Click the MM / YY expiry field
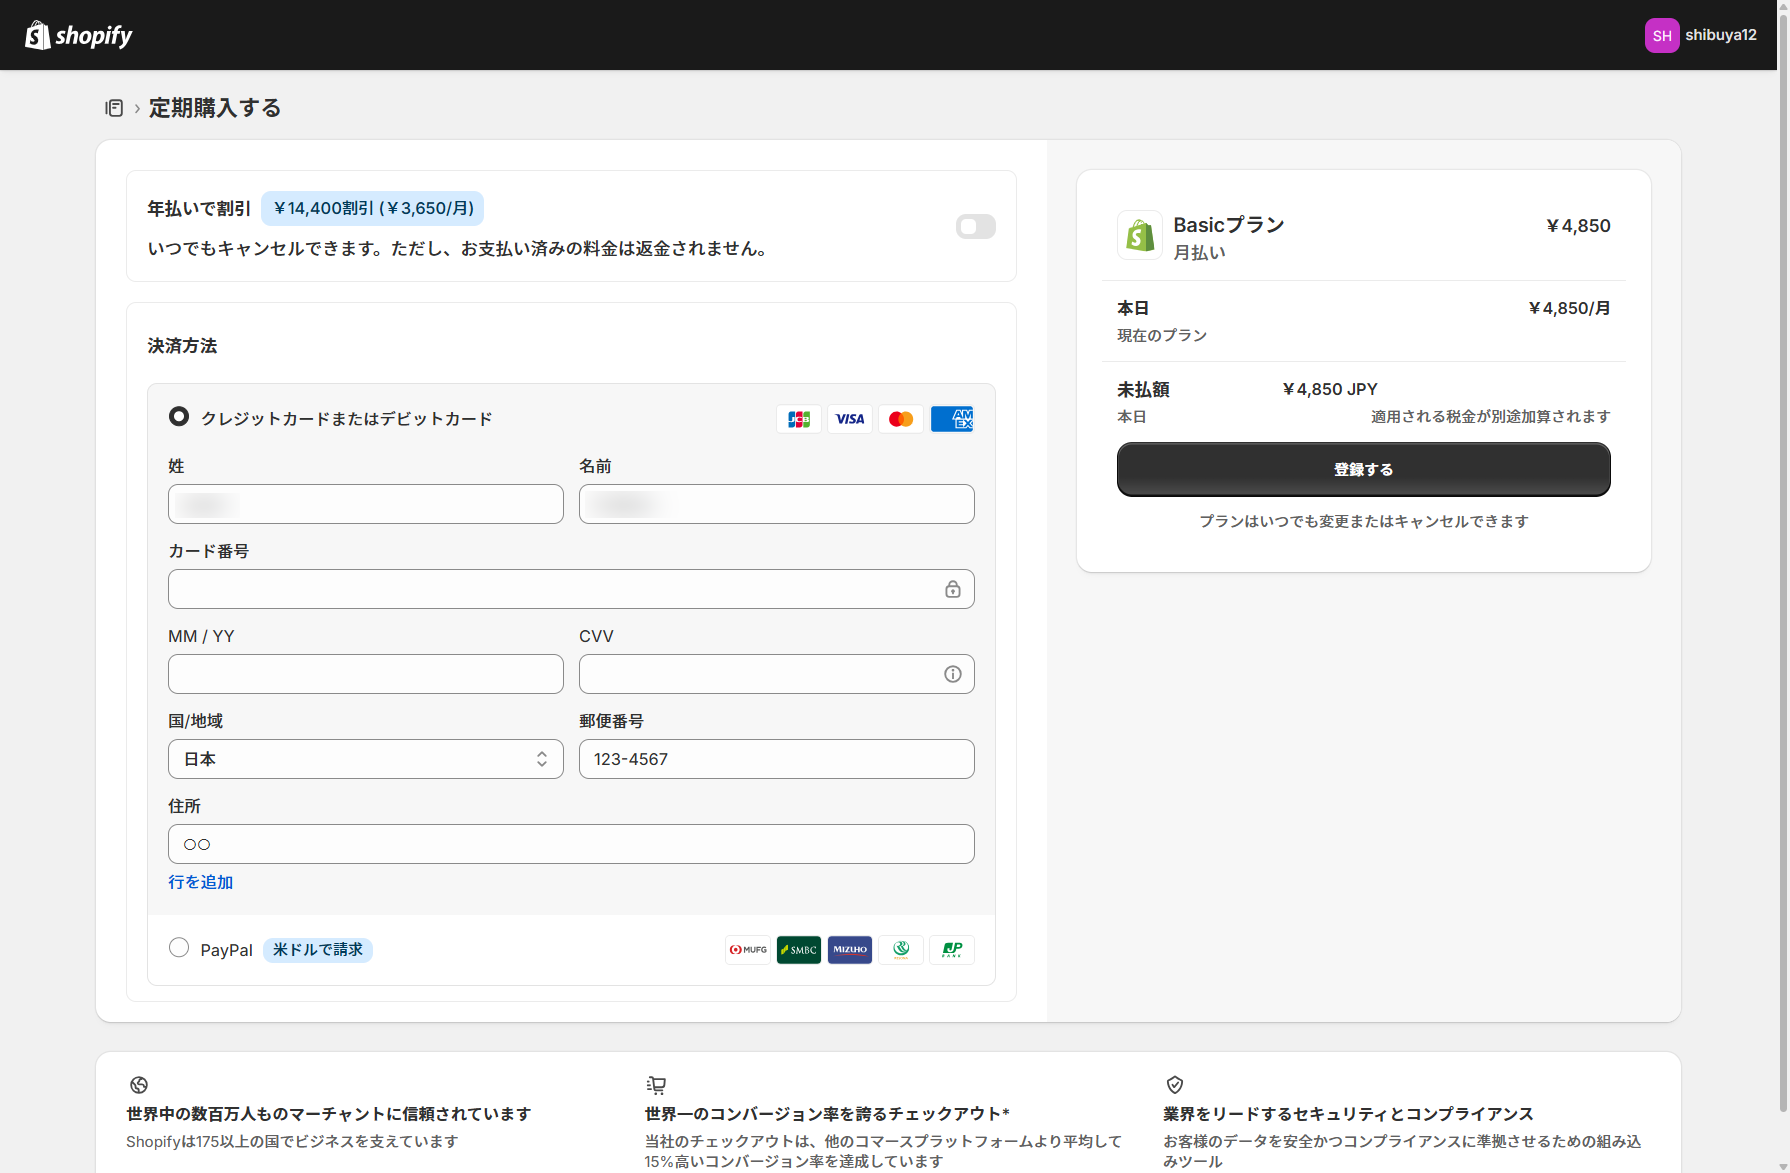 365,674
